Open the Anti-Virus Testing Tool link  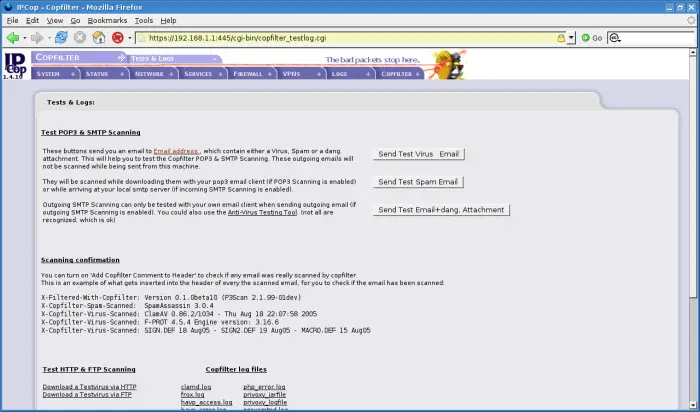point(262,212)
